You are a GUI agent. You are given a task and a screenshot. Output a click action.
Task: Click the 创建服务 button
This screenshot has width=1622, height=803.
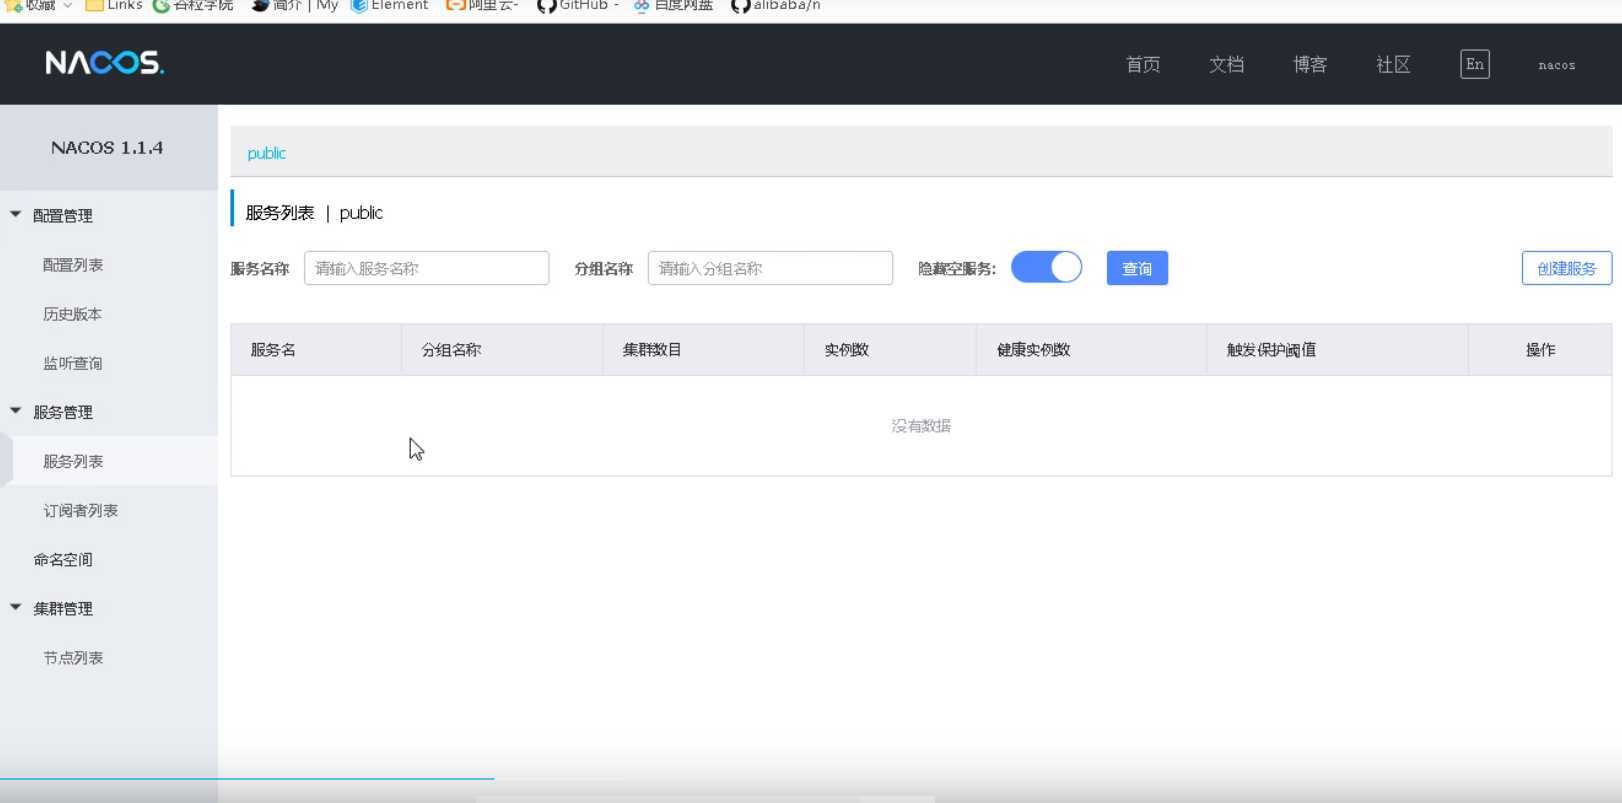(1567, 268)
